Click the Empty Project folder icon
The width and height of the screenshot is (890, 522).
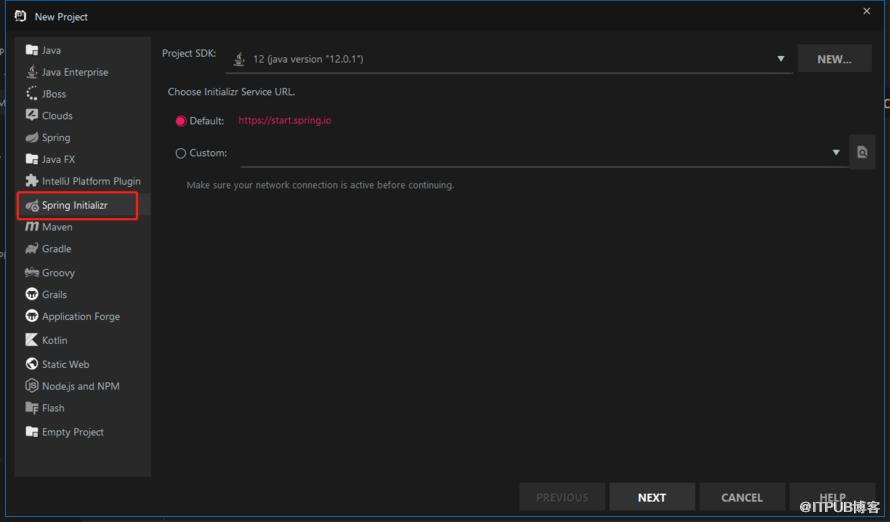coord(32,432)
